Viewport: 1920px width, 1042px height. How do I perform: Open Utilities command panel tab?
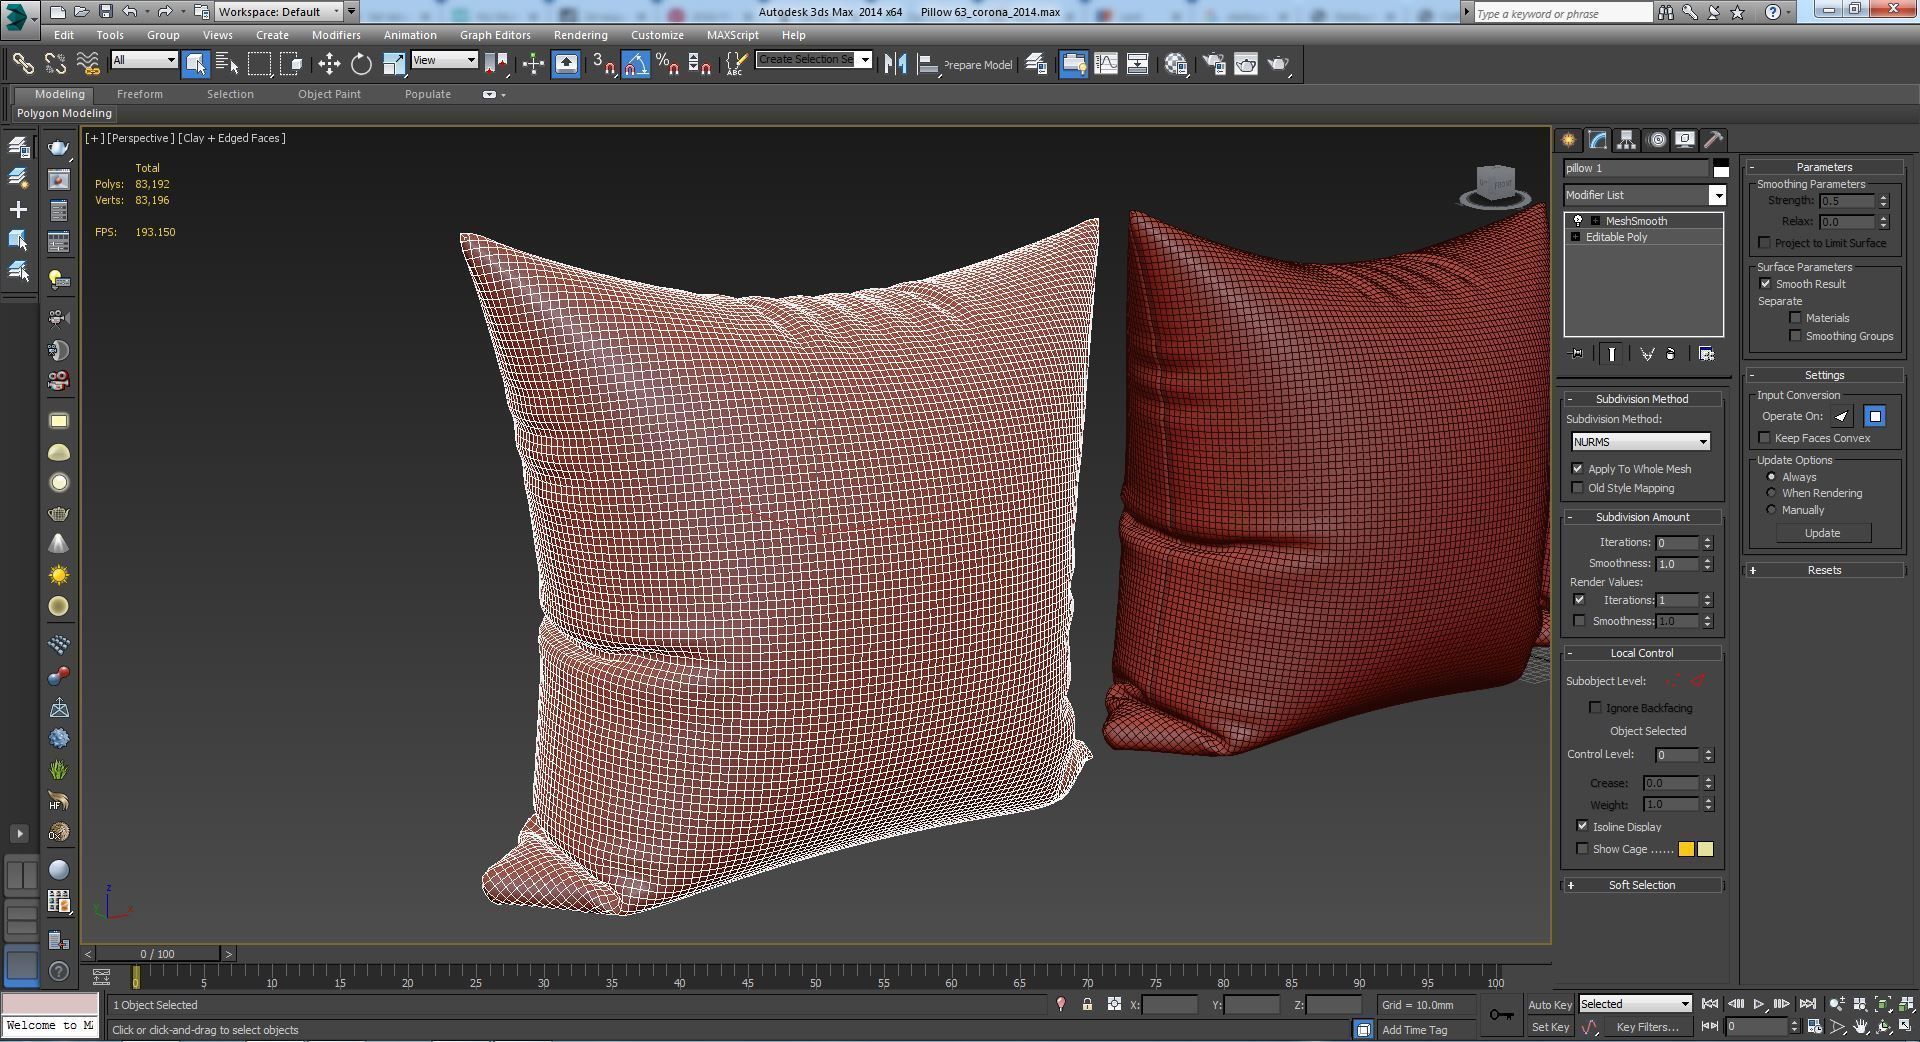coord(1713,140)
